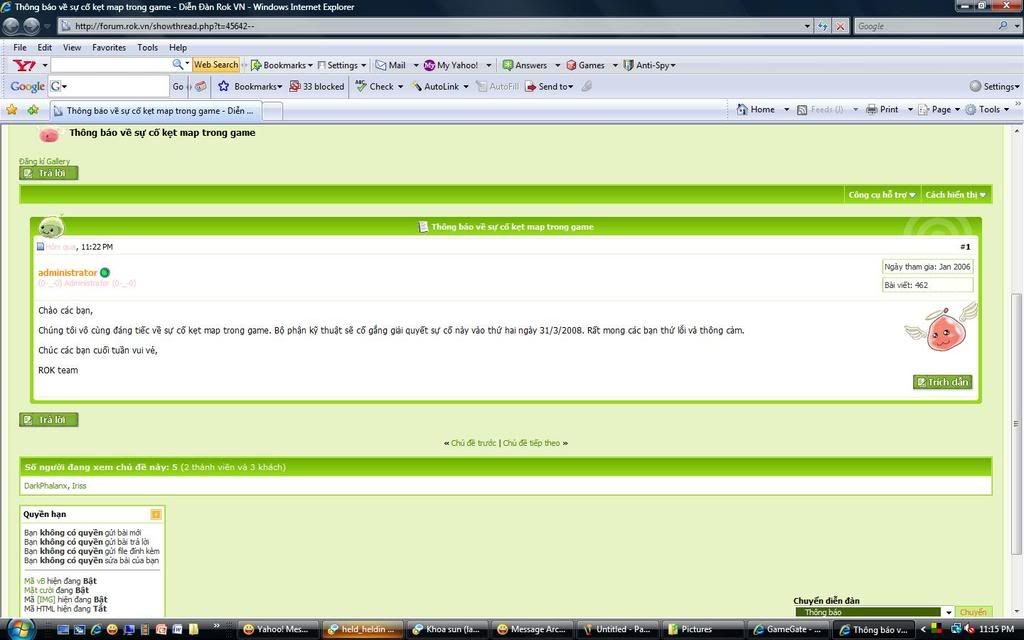Click the Yahoo! toolbar logo icon

pos(22,65)
